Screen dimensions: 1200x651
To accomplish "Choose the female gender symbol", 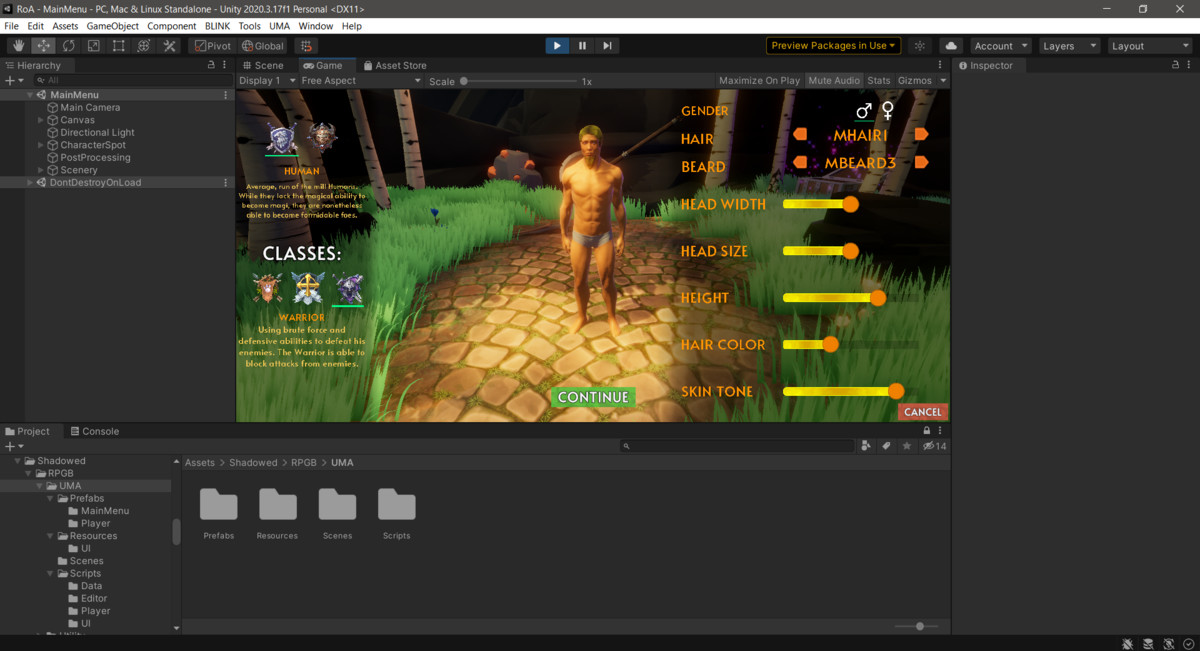I will coord(886,110).
